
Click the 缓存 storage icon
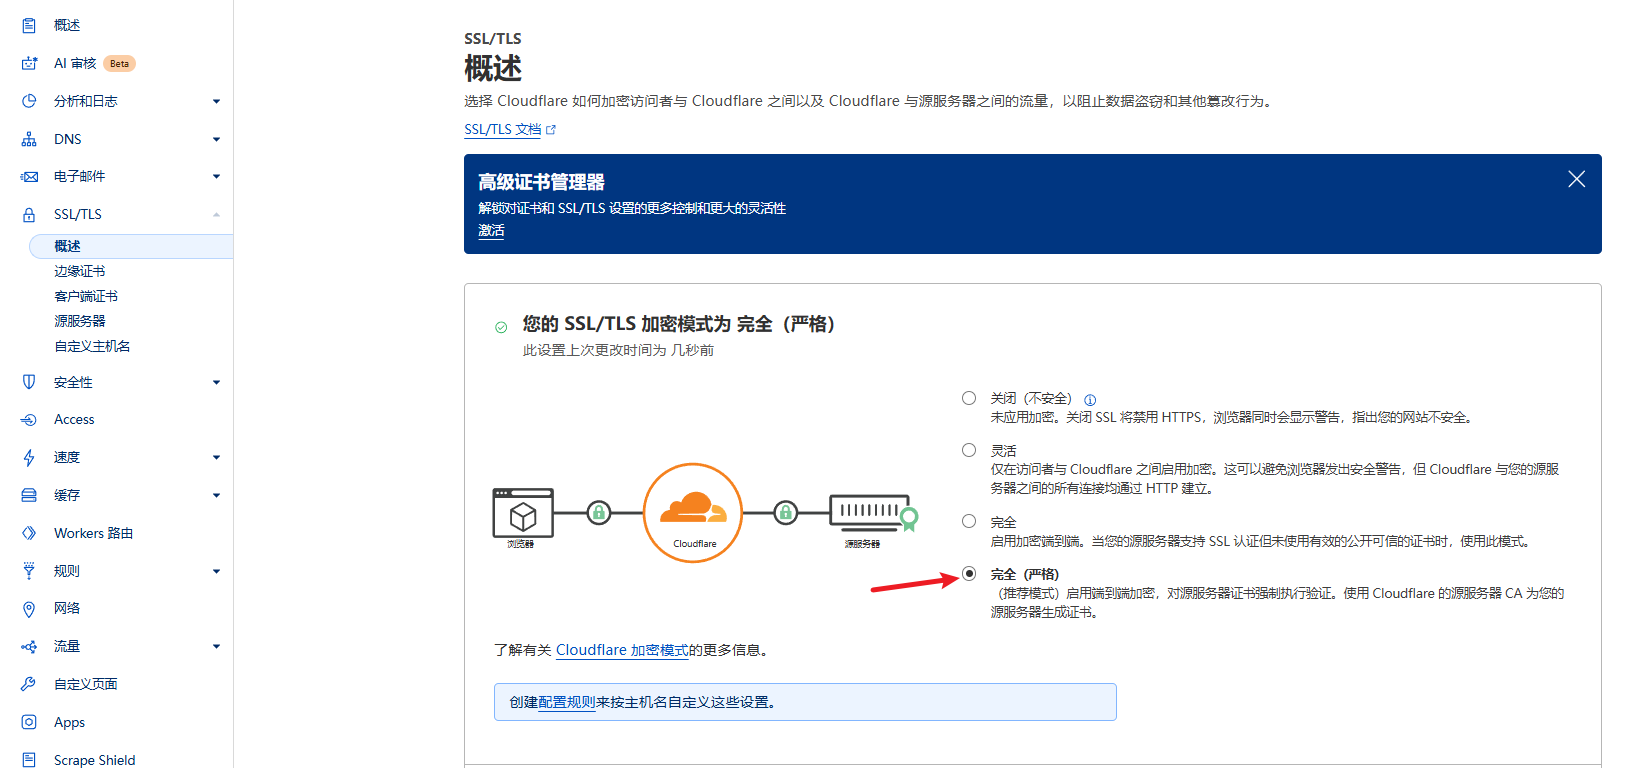(x=29, y=495)
